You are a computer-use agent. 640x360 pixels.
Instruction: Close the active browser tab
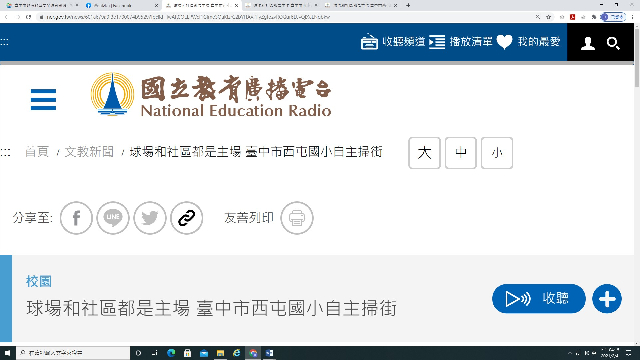coord(236,5)
